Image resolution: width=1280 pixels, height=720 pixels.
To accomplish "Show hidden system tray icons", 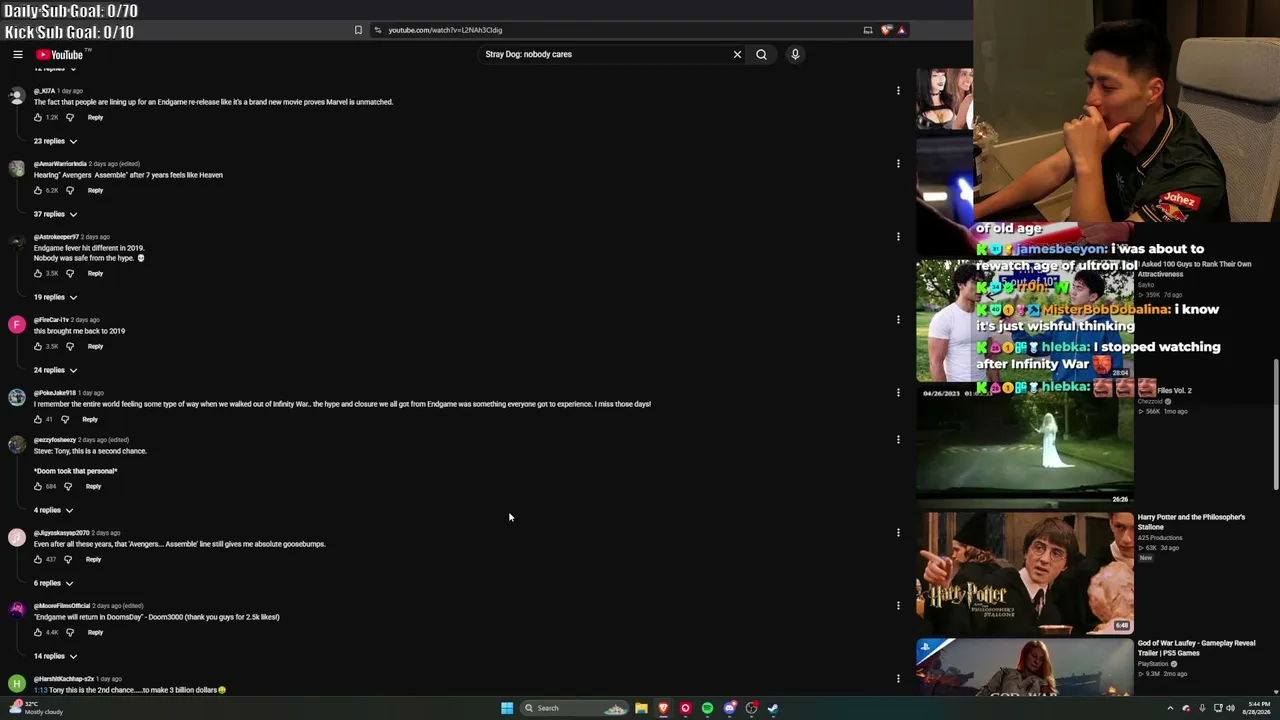I will tap(1170, 708).
